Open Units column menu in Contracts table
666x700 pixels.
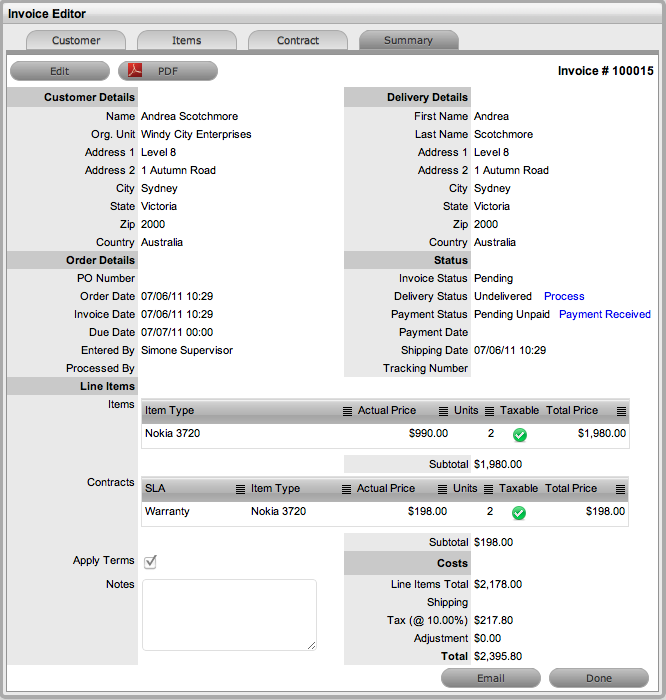(x=488, y=489)
